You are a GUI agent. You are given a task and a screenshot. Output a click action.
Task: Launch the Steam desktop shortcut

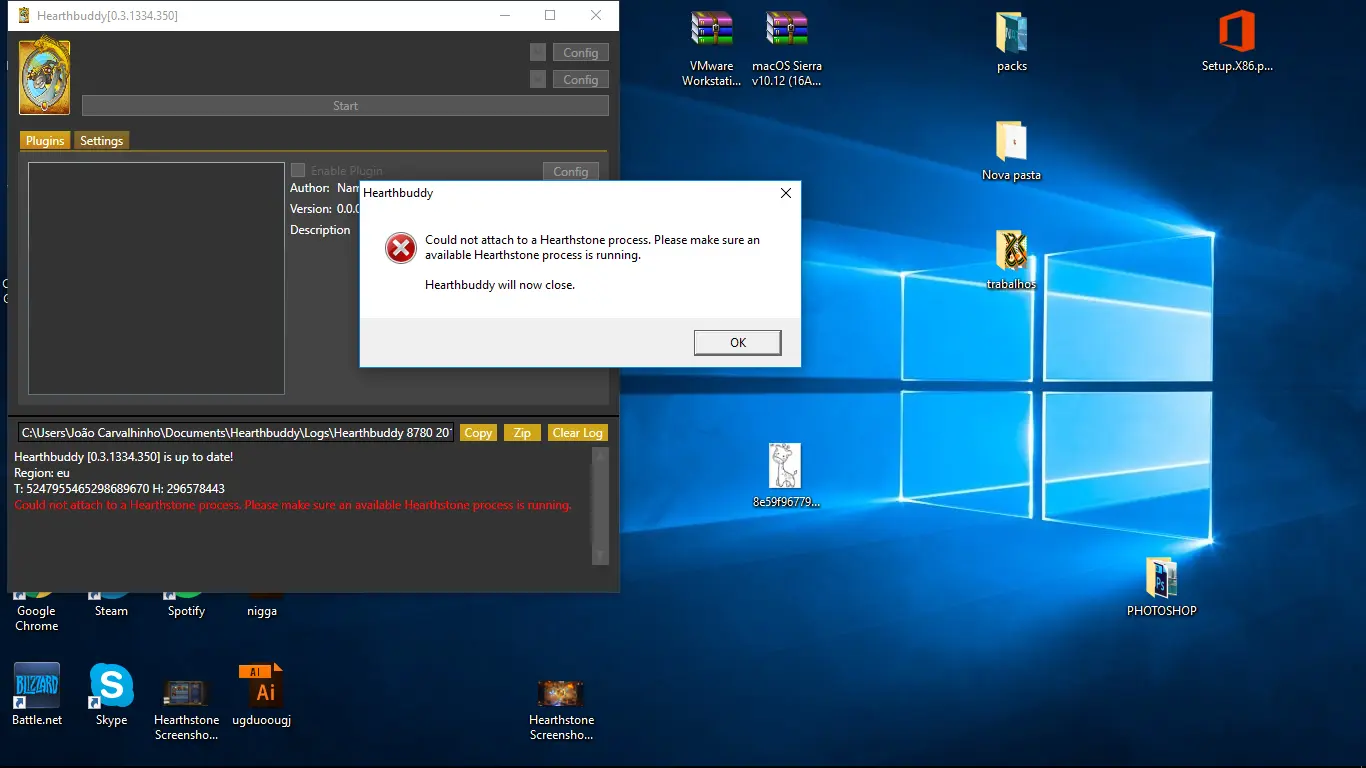pos(111,606)
